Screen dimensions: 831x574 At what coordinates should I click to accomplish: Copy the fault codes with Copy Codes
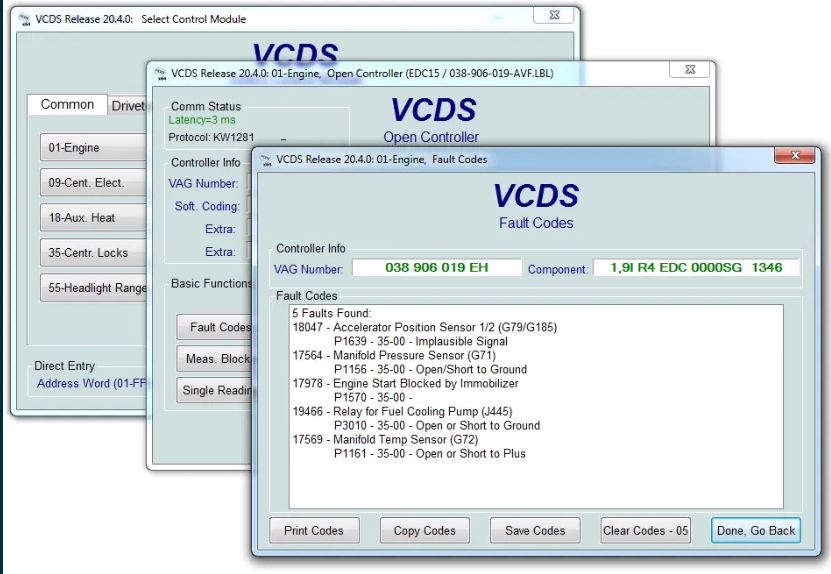(425, 531)
